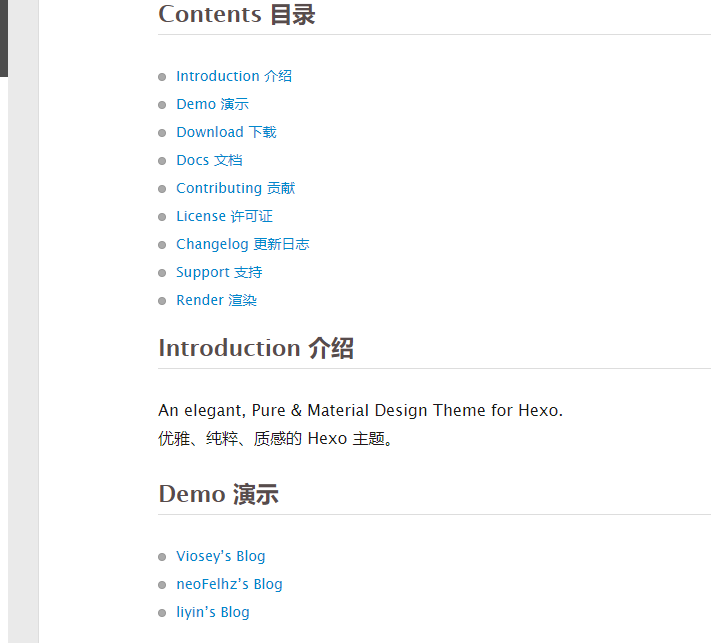Image resolution: width=711 pixels, height=643 pixels.
Task: Click the Introduction 介绍 section heading
Action: [256, 348]
